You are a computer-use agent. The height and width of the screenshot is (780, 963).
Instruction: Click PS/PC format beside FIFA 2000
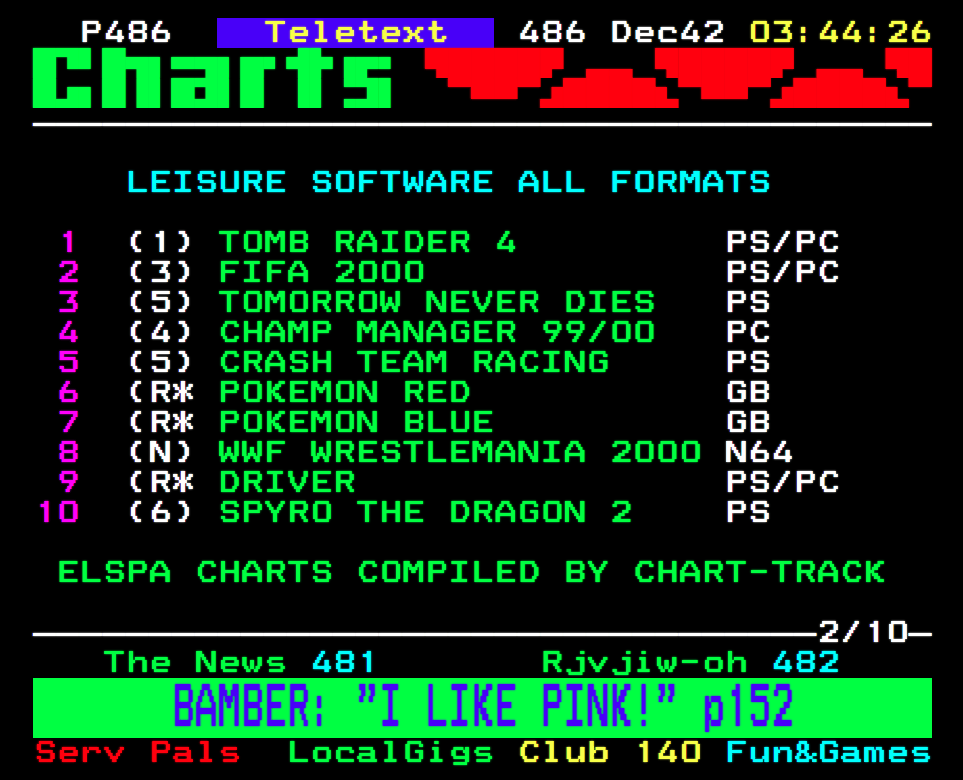782,272
